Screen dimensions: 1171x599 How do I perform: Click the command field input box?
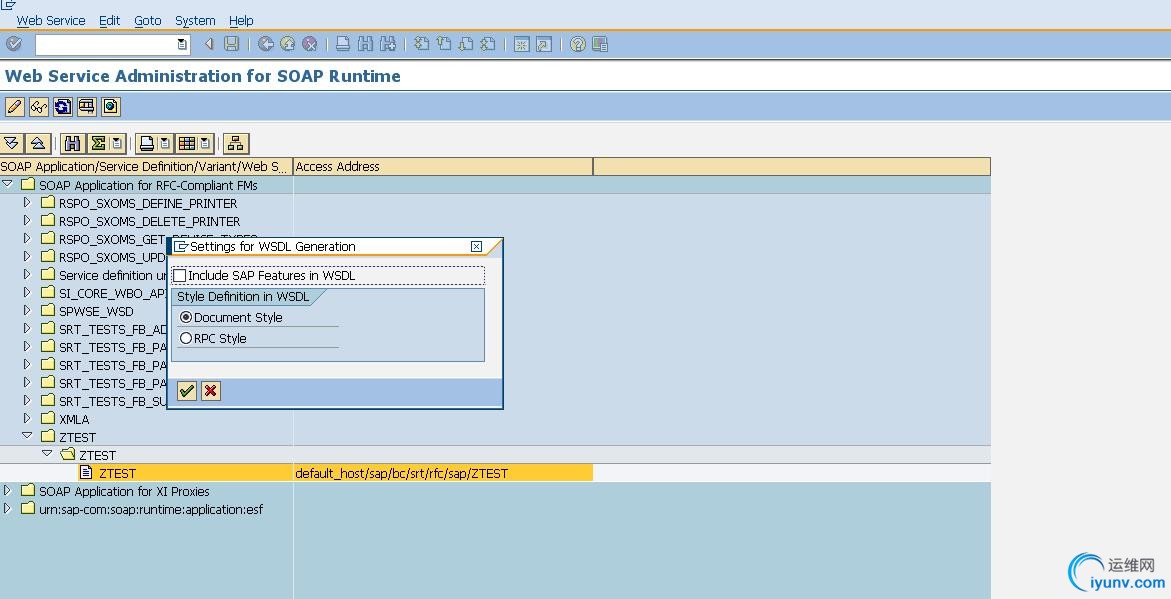click(x=105, y=44)
